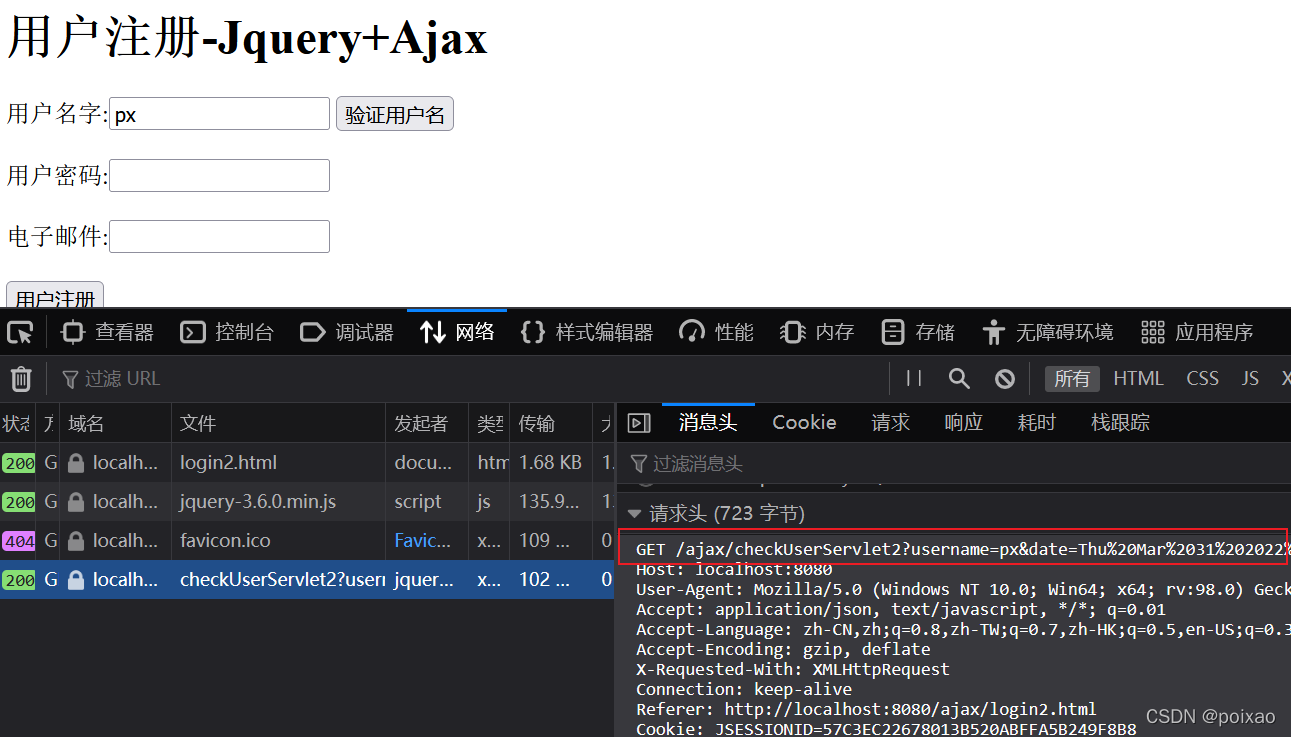
Task: Switch to Cookie details tab
Action: point(804,423)
